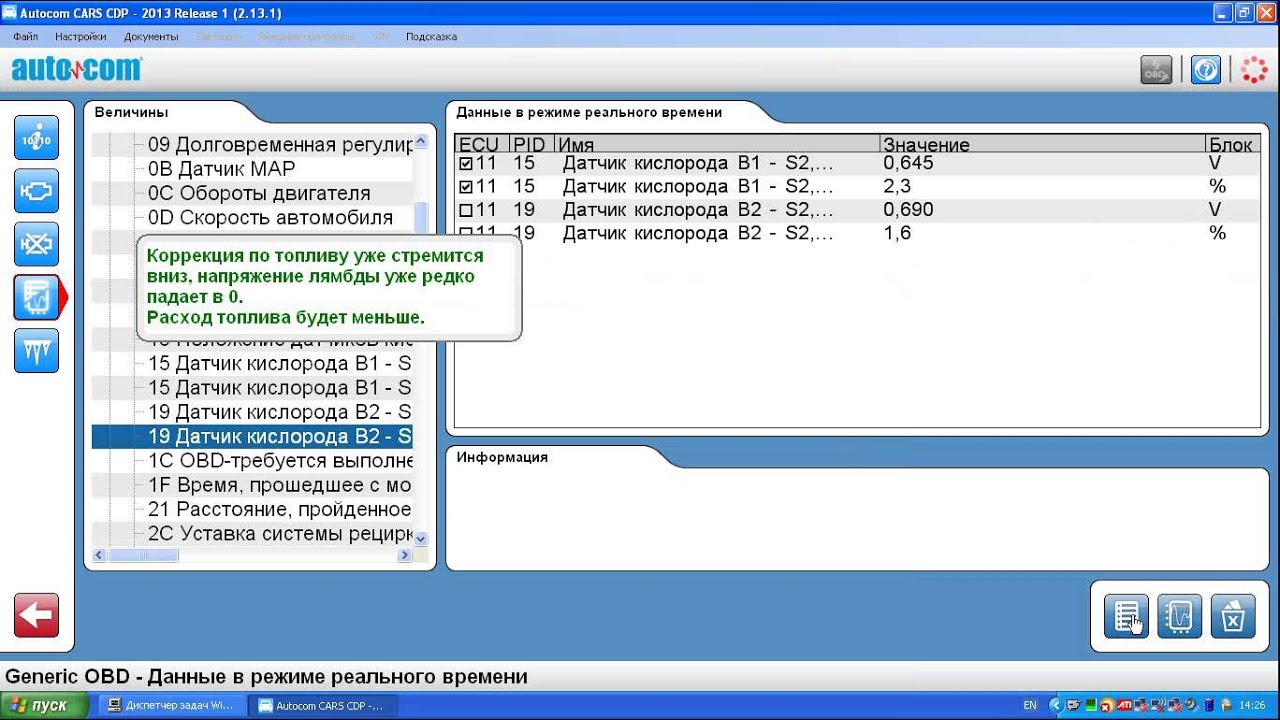
Task: Switch to Autocom CARS CDP taskbar button
Action: (322, 705)
